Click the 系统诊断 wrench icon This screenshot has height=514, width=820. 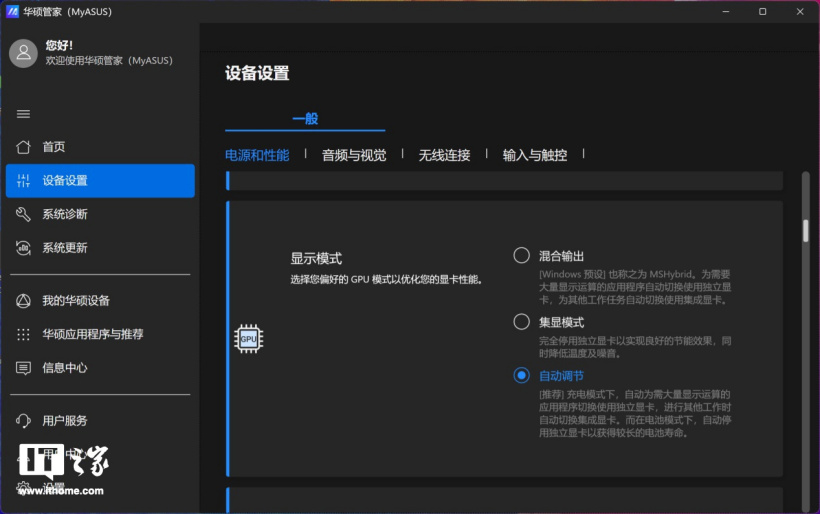tap(23, 214)
